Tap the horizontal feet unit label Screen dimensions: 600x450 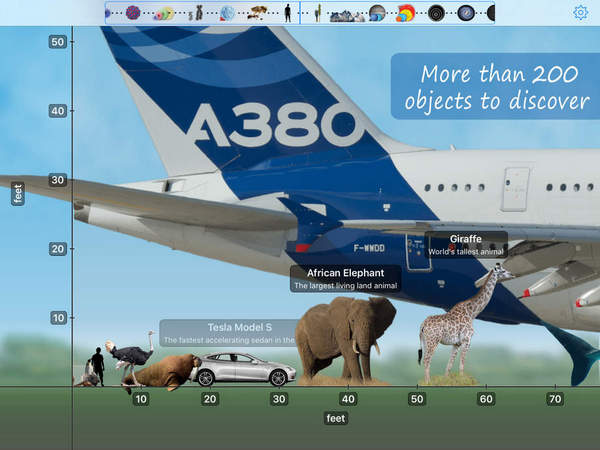(x=336, y=418)
